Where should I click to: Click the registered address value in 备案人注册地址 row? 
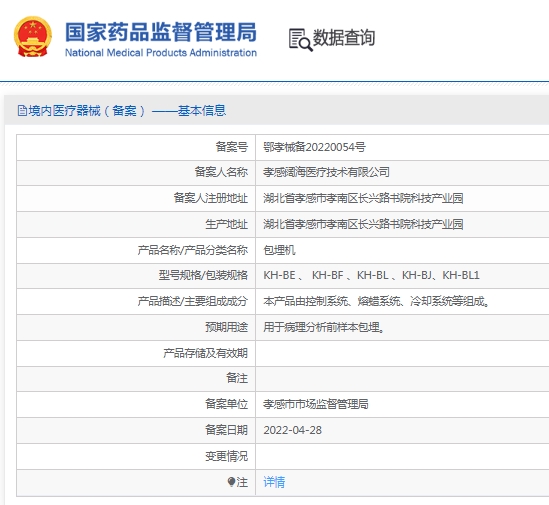coord(363,198)
